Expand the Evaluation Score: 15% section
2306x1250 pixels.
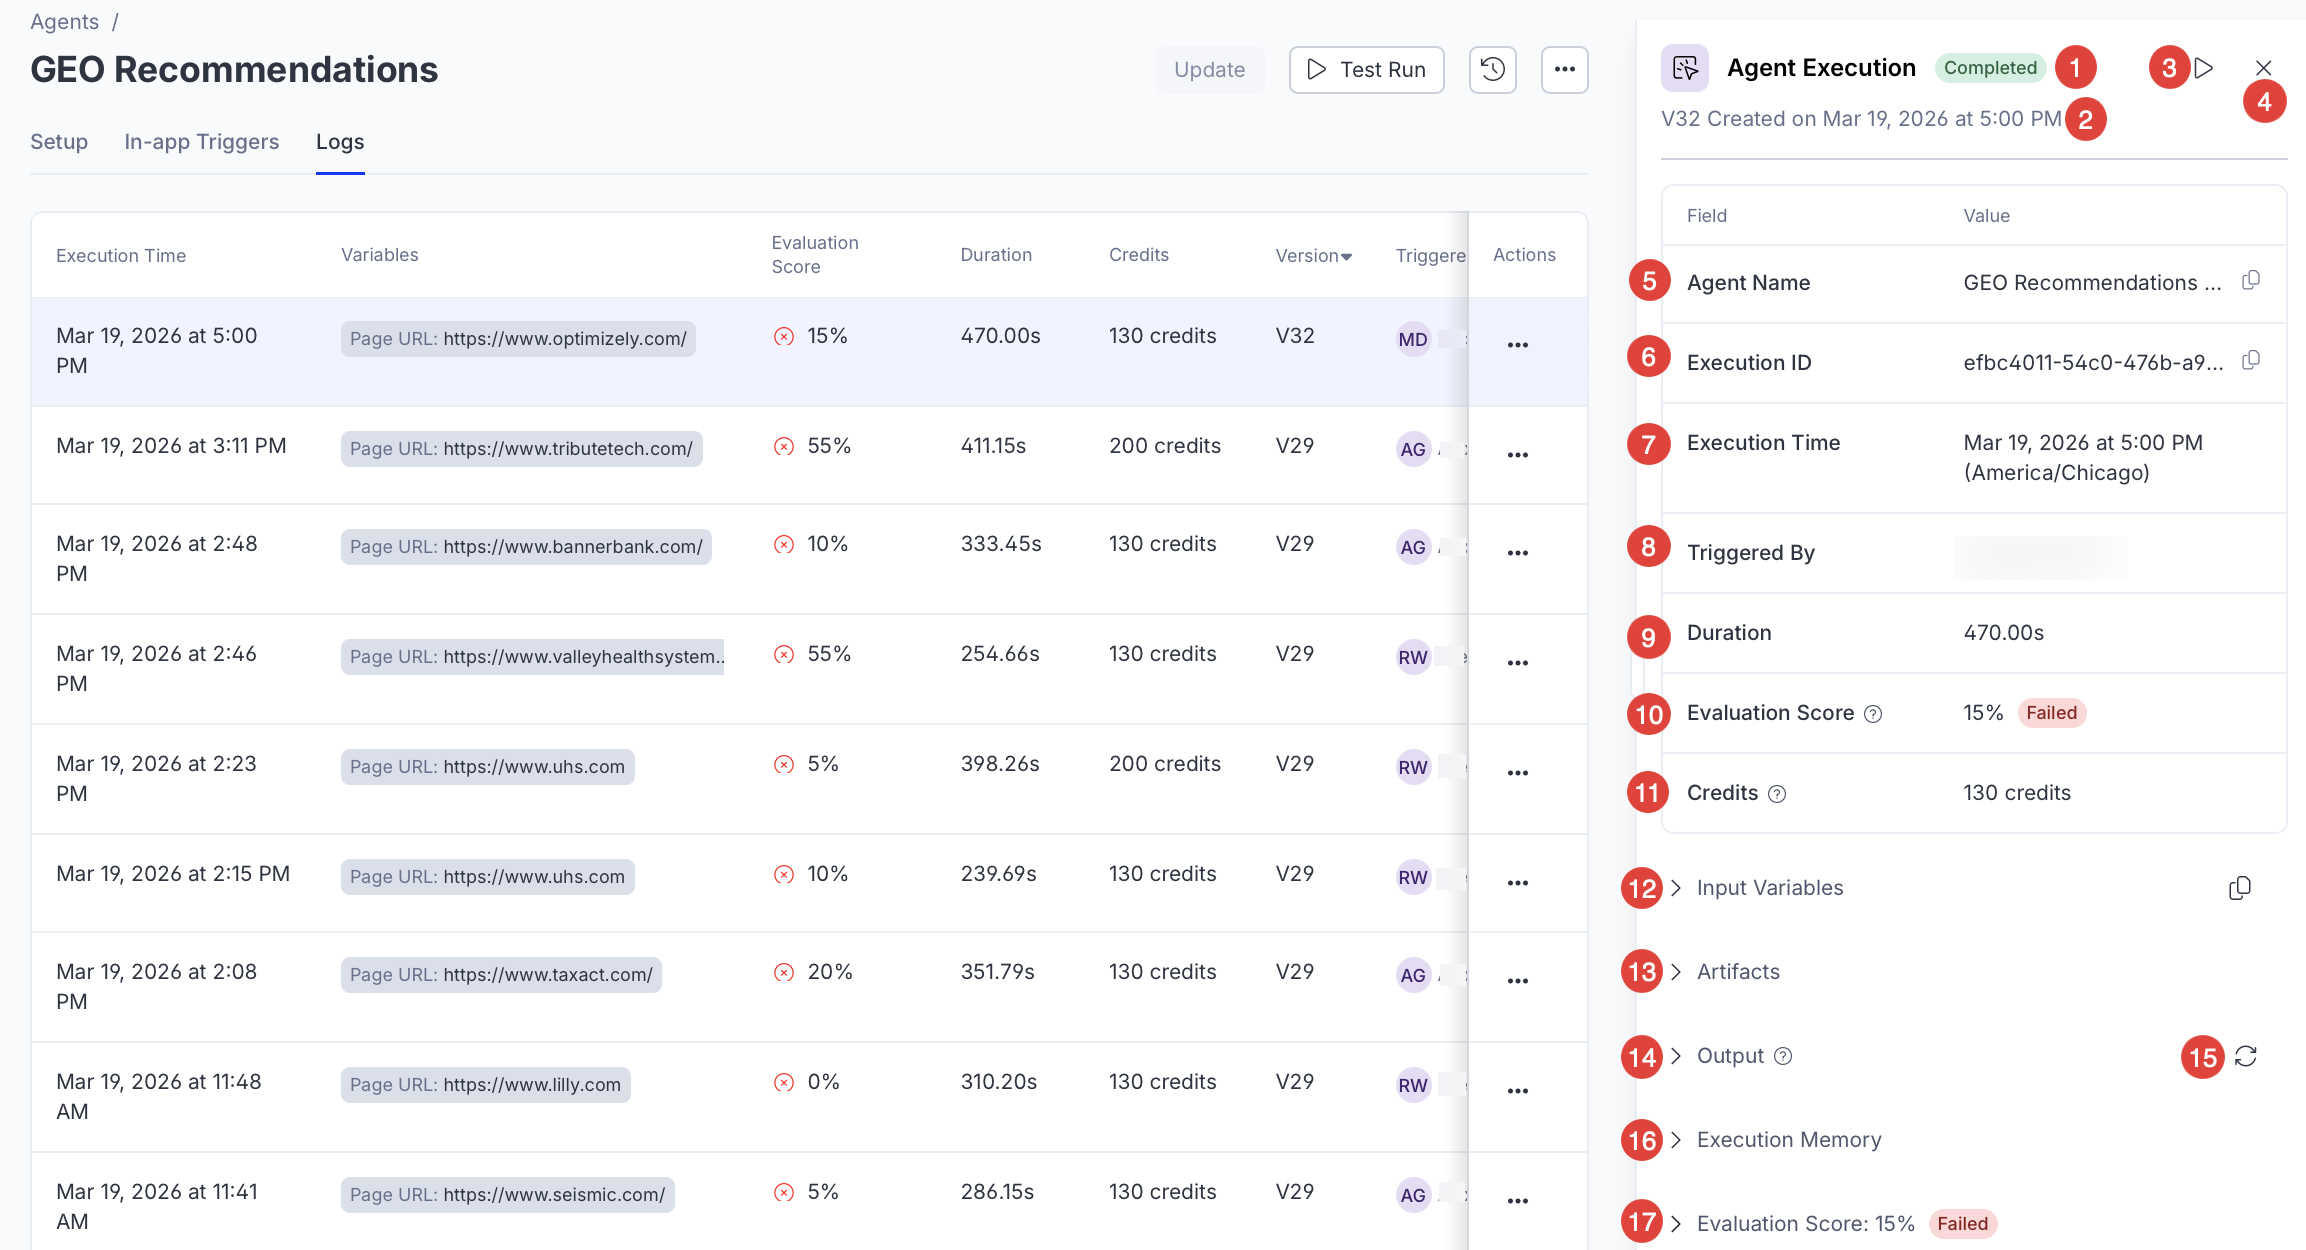point(1804,1224)
